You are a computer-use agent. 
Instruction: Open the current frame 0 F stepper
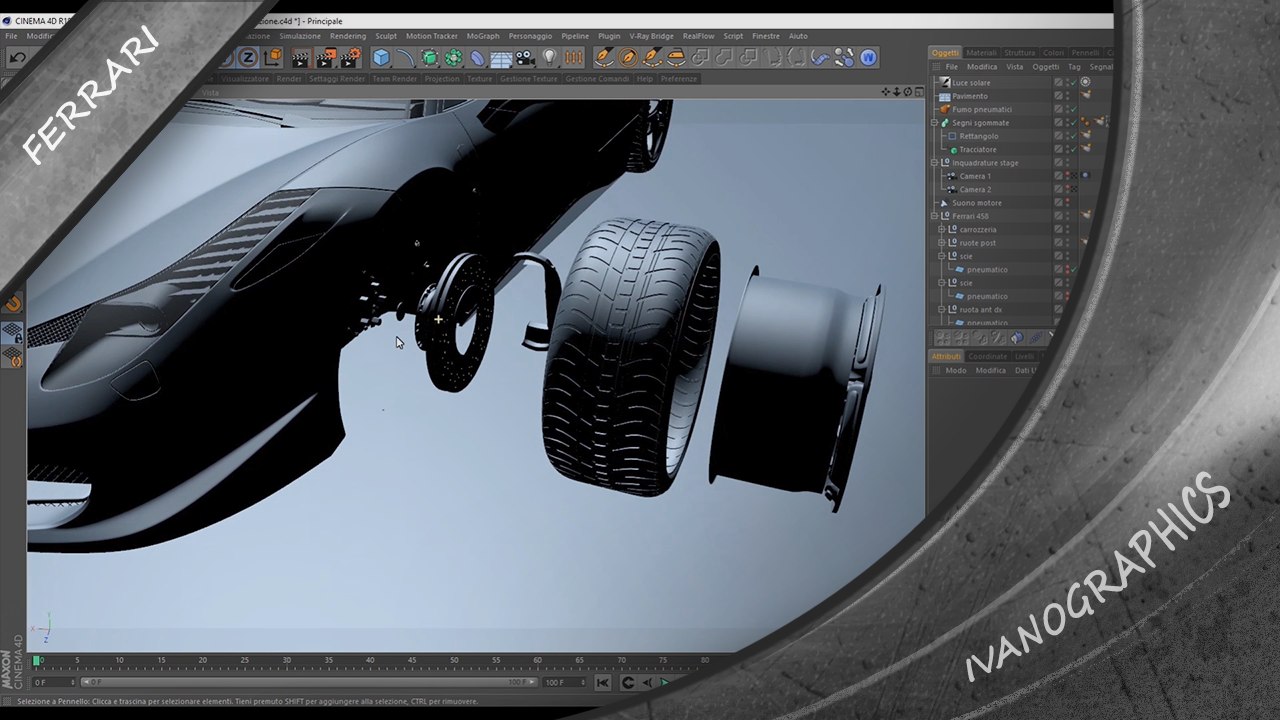[x=74, y=682]
